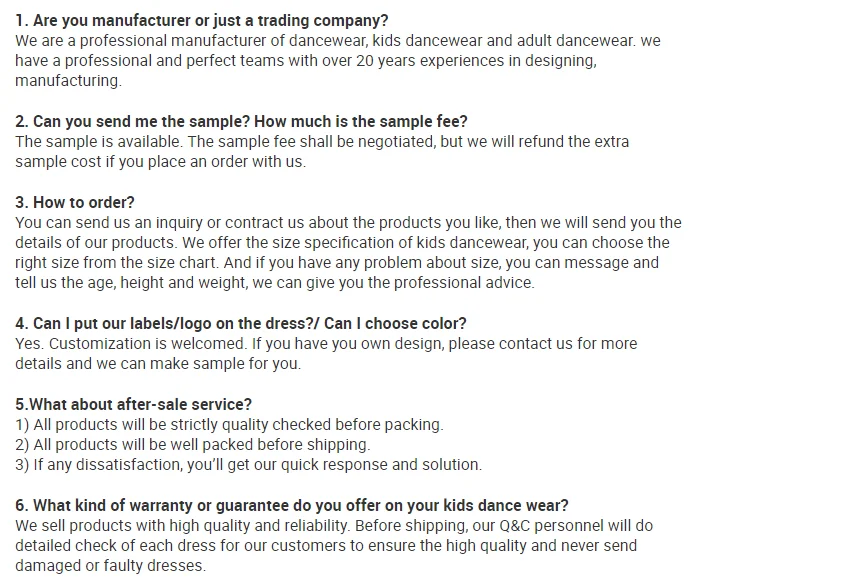Click the line "The sample is available"
Image resolution: width=858 pixels, height=587 pixels.
[322, 142]
